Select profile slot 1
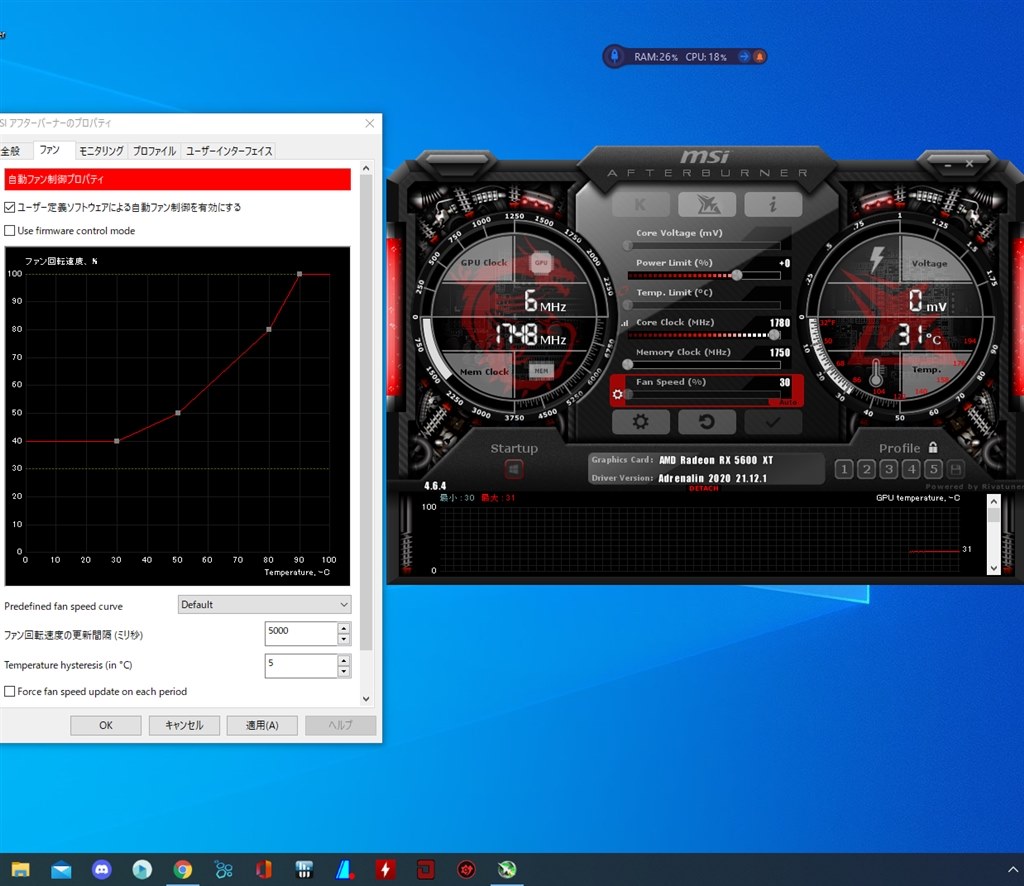Viewport: 1024px width, 886px height. [x=844, y=469]
